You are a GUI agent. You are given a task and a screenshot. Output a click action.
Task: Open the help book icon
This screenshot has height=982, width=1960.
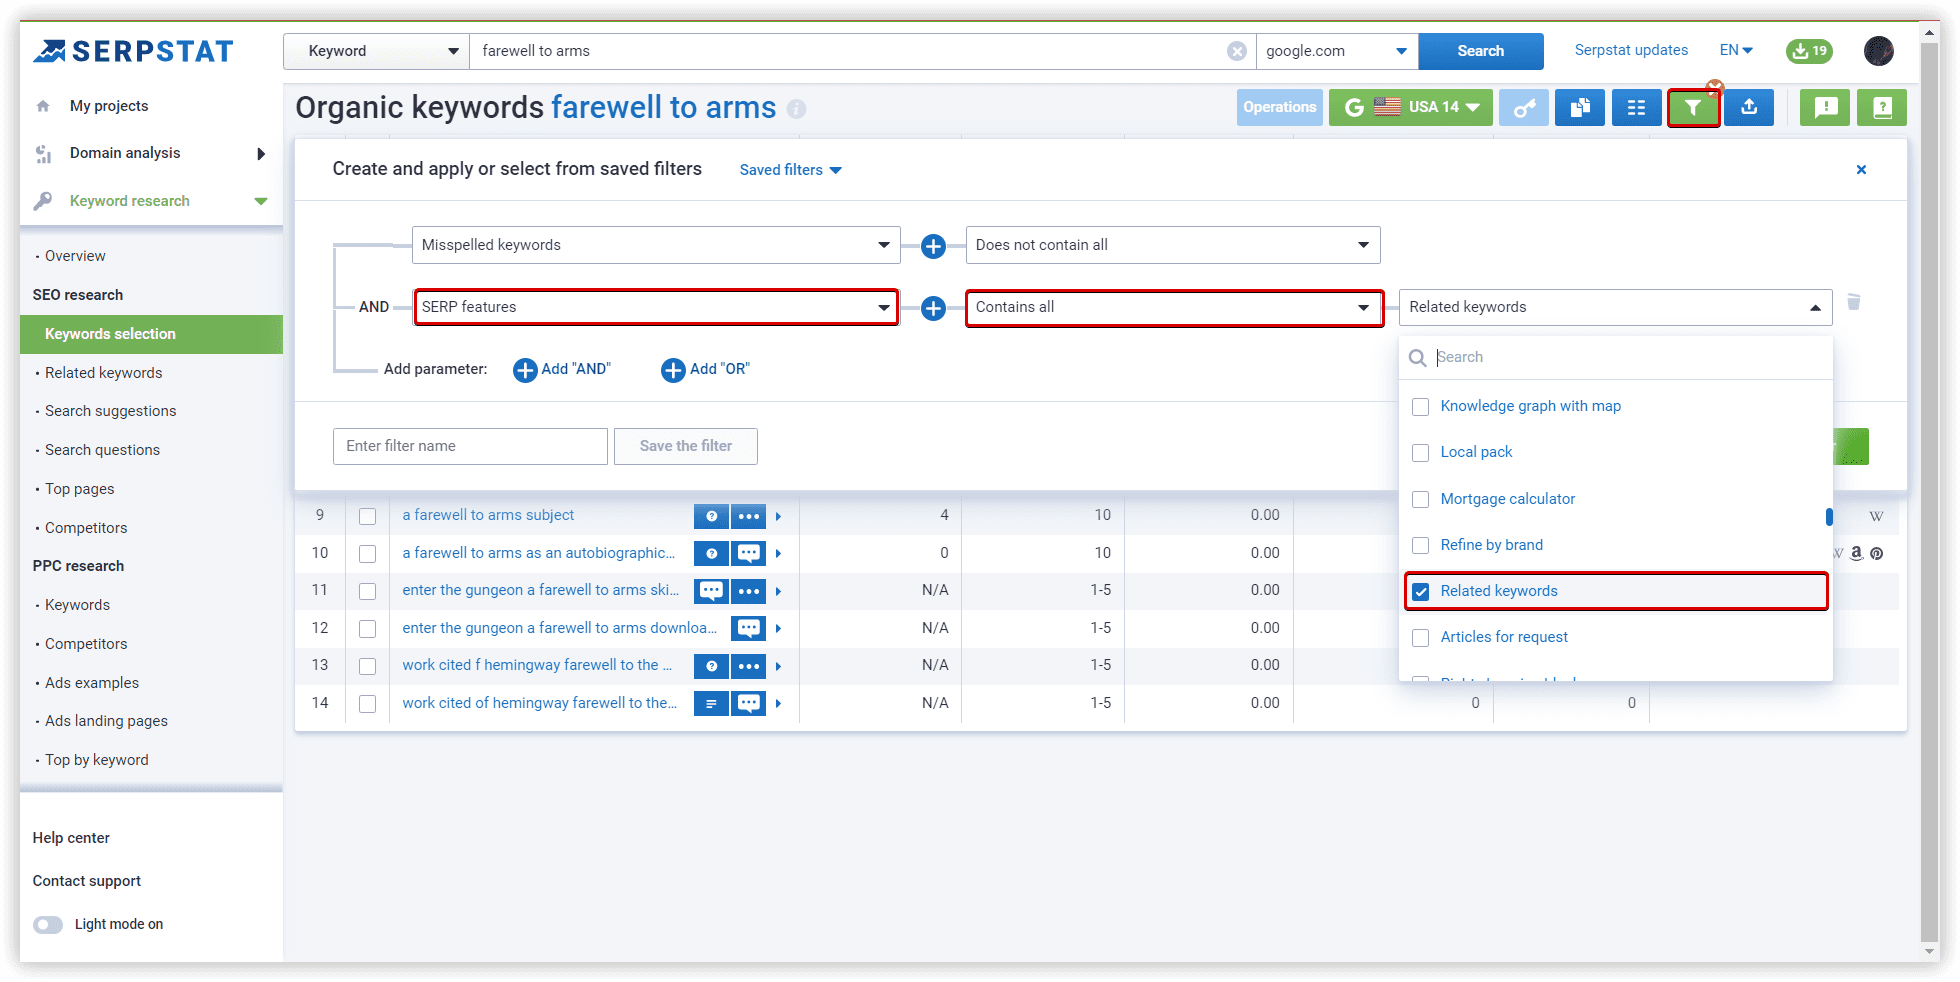click(x=1882, y=107)
